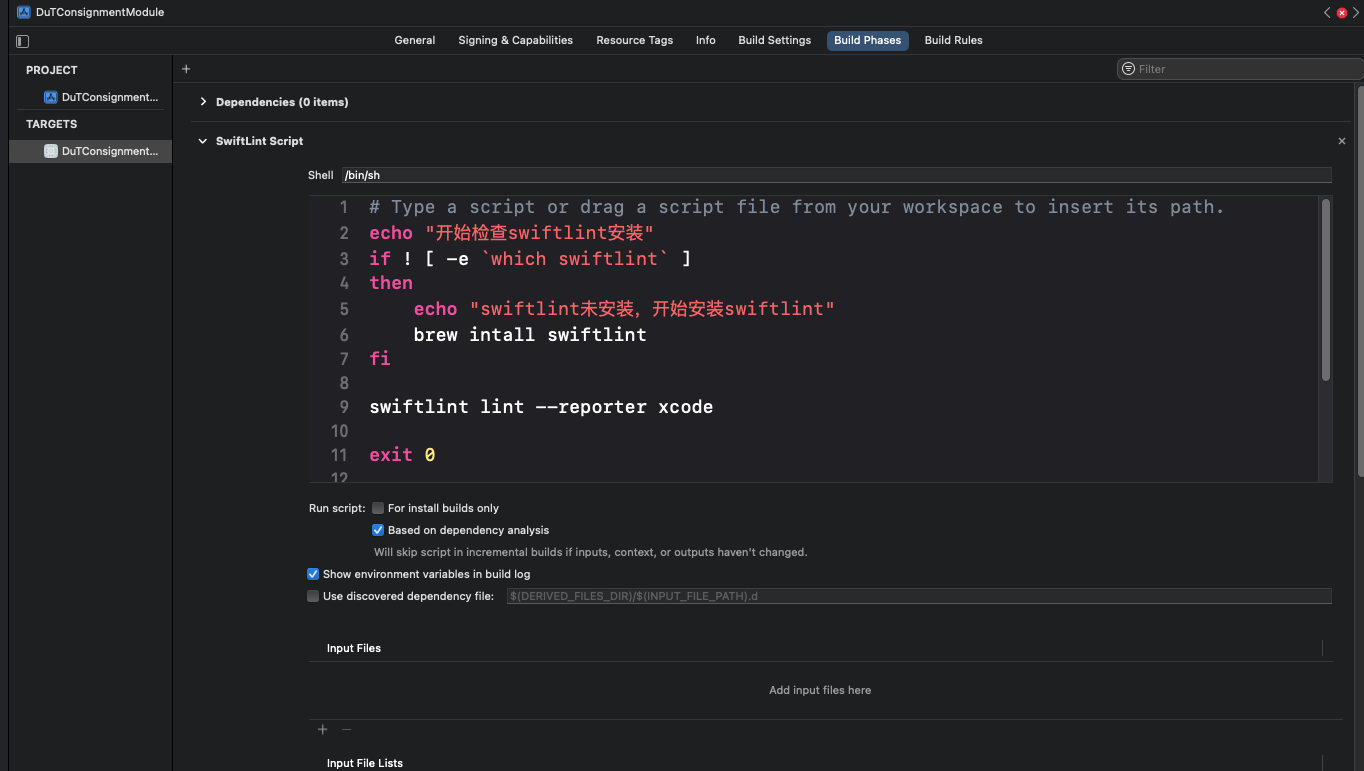Viewport: 1364px width, 771px height.
Task: Click the 'brew intall swiftlint' code line
Action: (530, 335)
